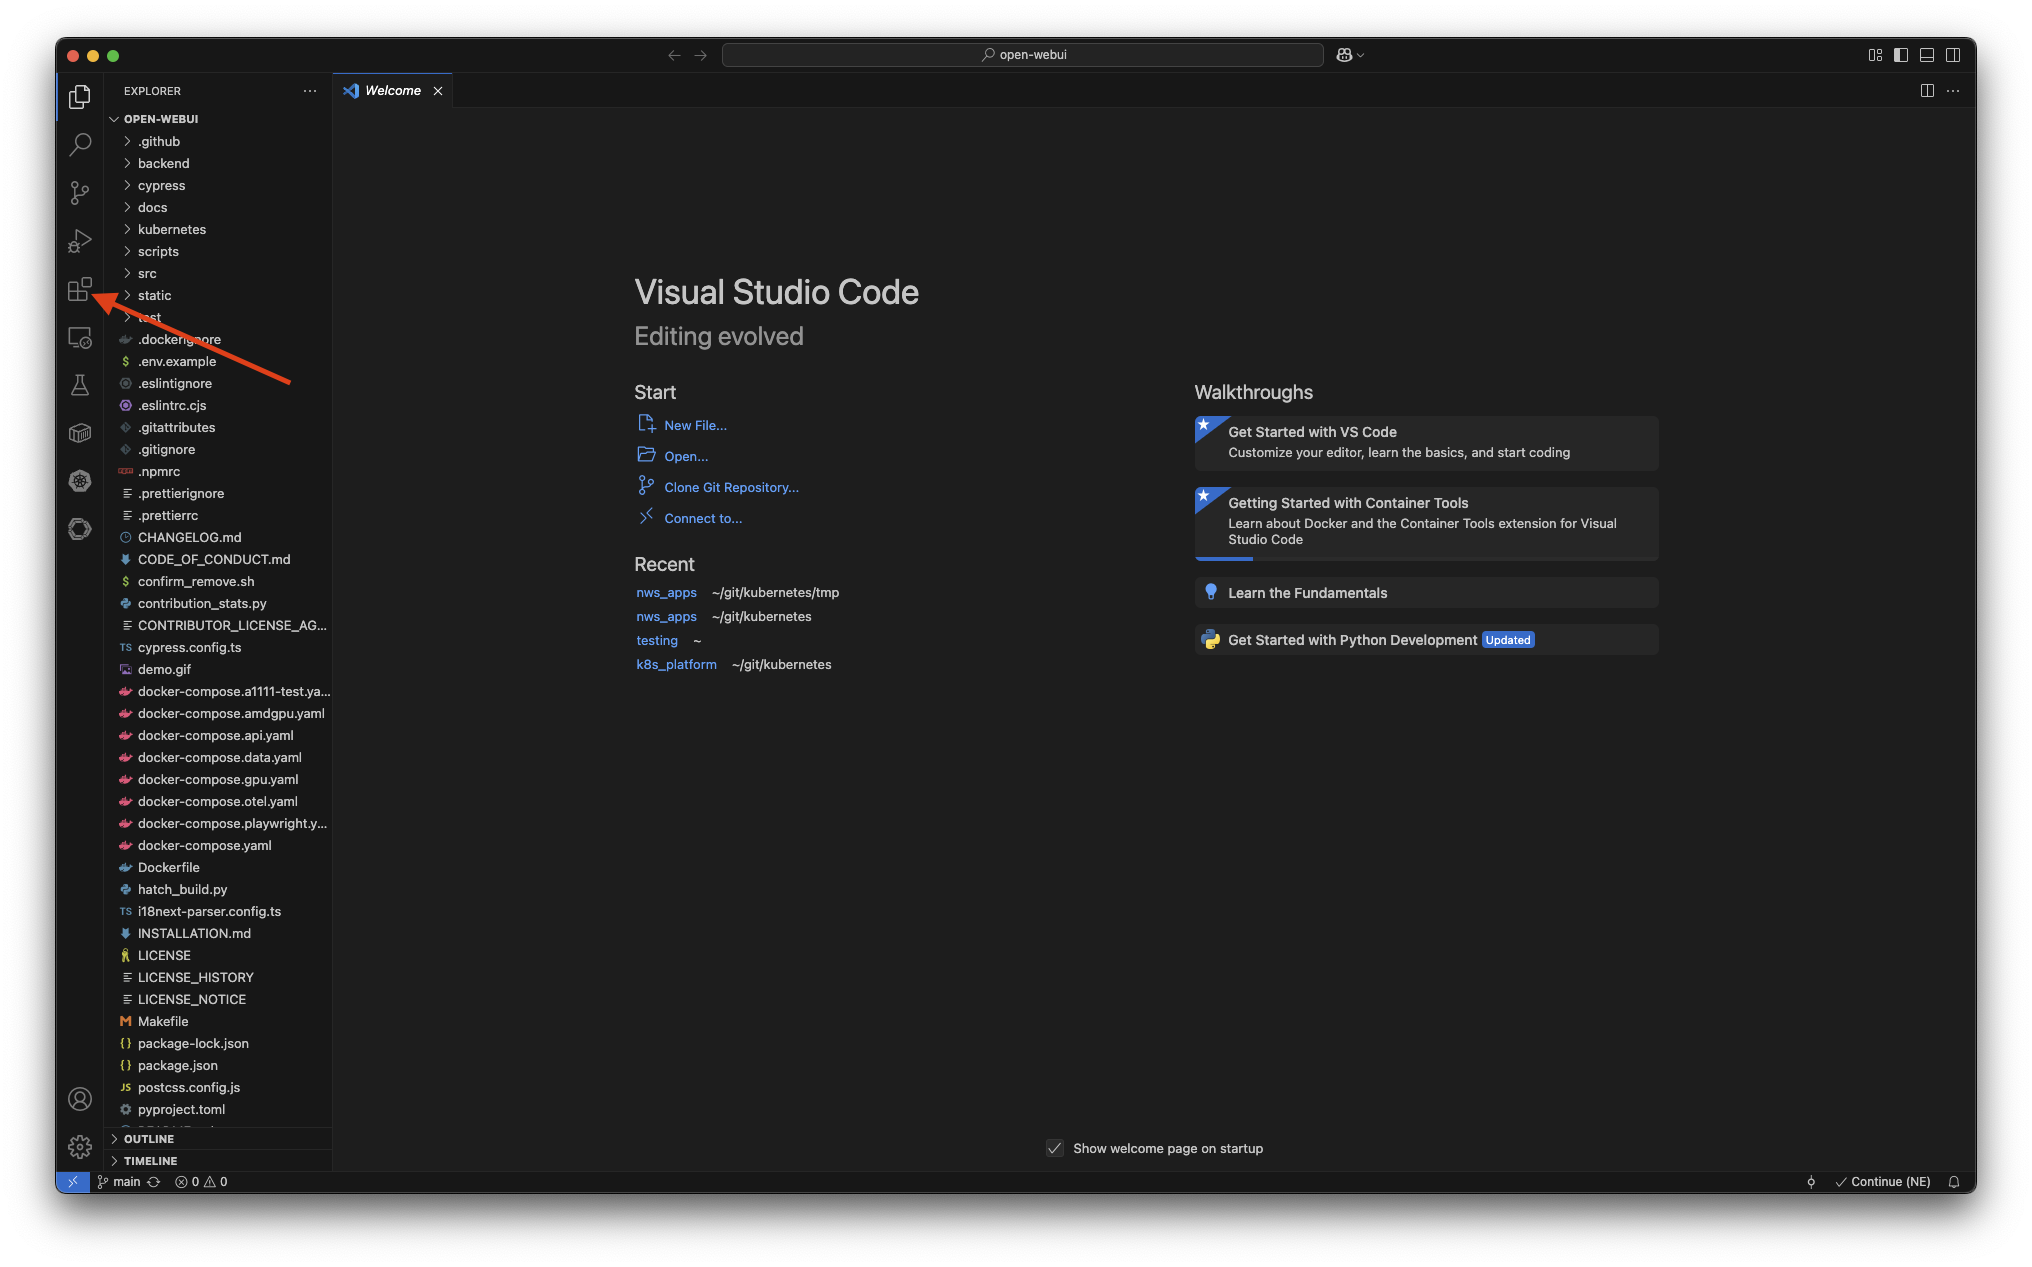The width and height of the screenshot is (2032, 1267).
Task: Expand the cypress folder
Action: [x=218, y=185]
